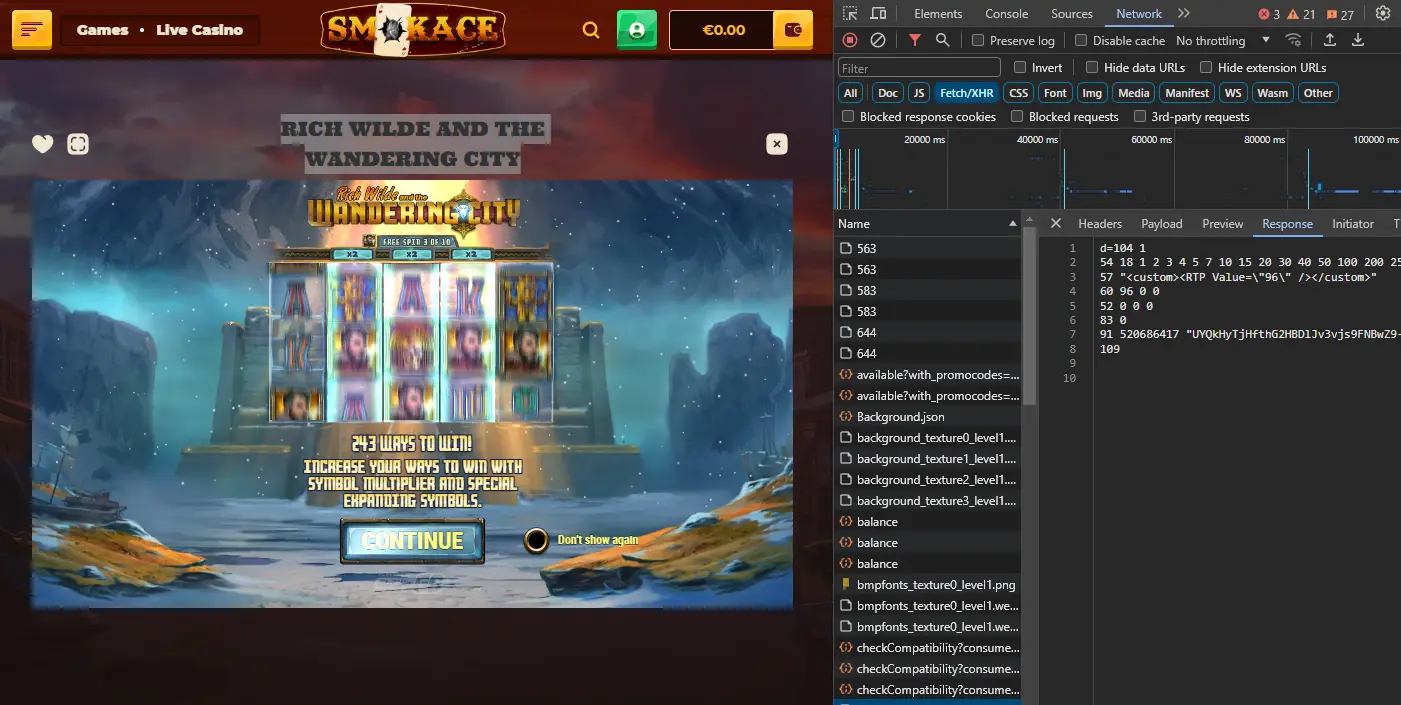Clear the network log
1401x705 pixels.
pyautogui.click(x=878, y=40)
